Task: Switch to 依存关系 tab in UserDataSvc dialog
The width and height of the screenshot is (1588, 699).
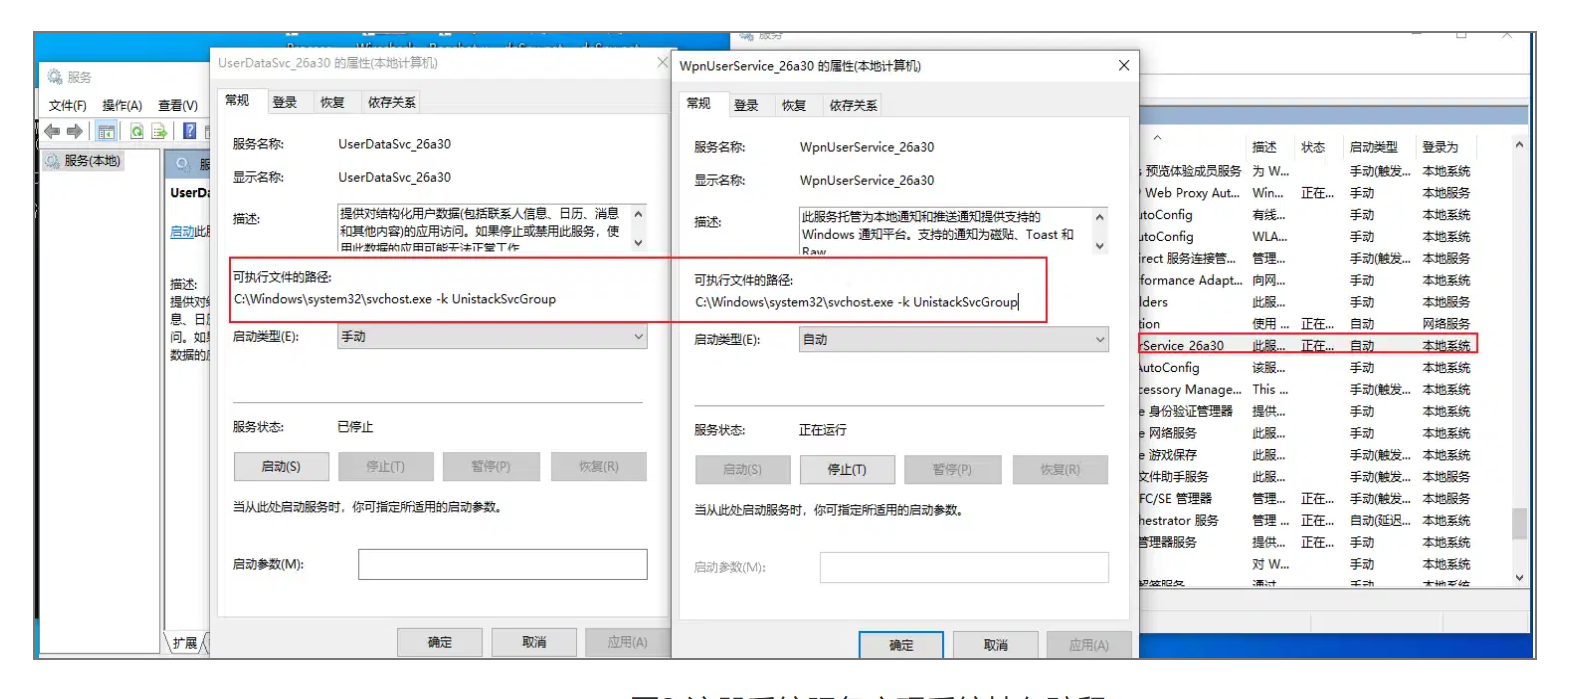Action: (x=391, y=102)
